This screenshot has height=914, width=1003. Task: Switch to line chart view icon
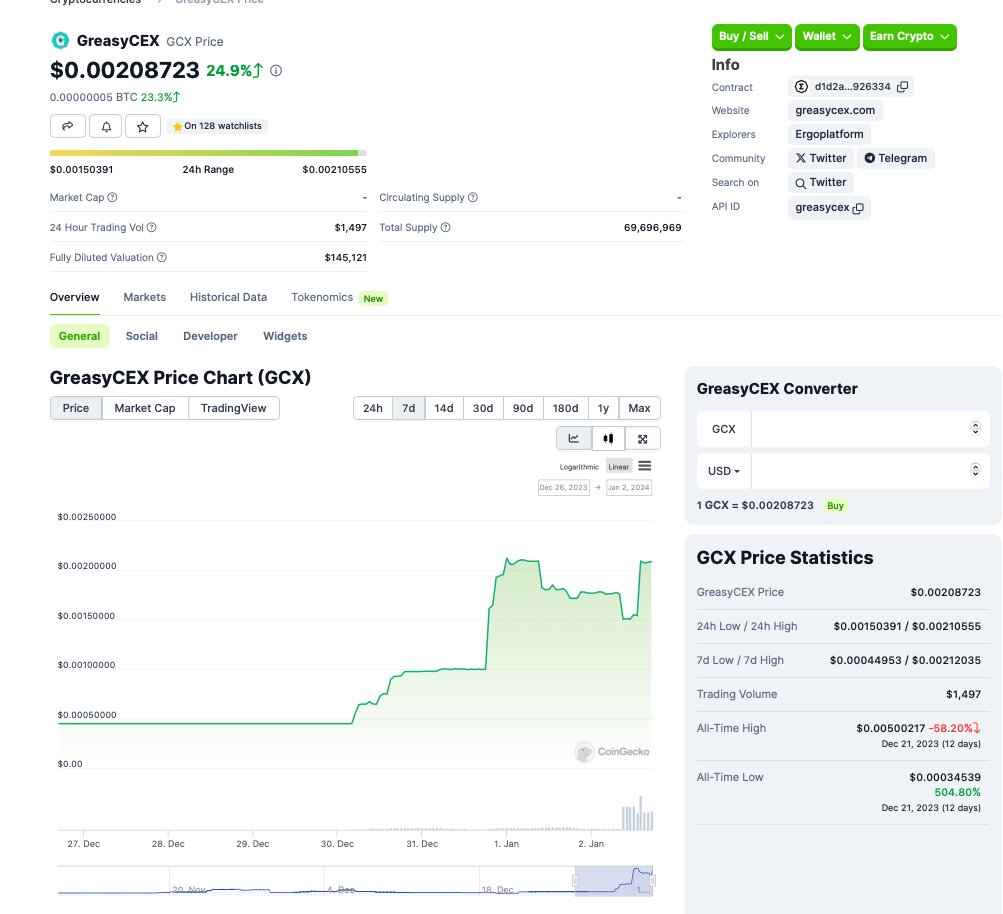tap(574, 438)
